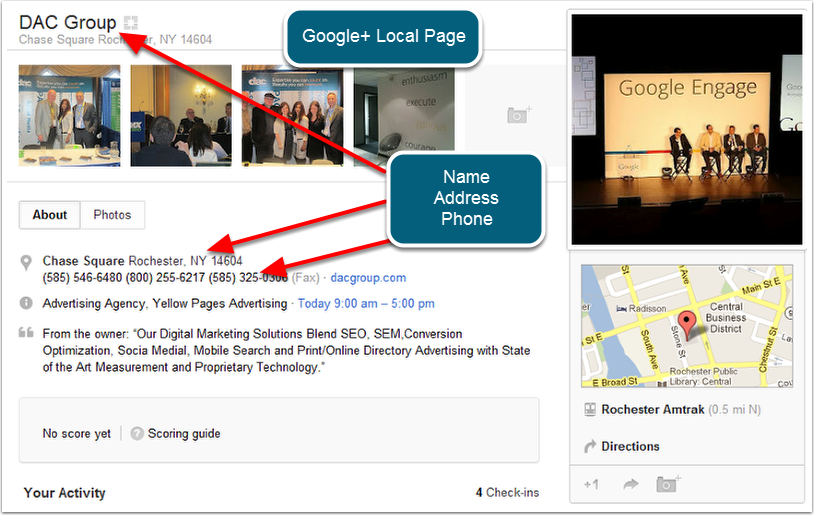Click Rochester Amtrak transit link
Screen dimensions: 814x515
coord(653,410)
